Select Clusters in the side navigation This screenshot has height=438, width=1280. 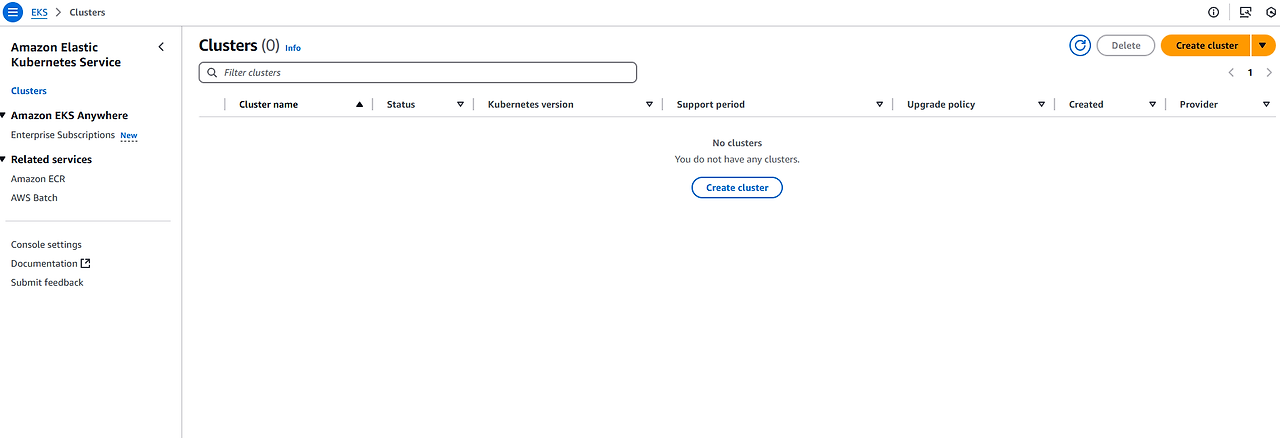tap(29, 91)
